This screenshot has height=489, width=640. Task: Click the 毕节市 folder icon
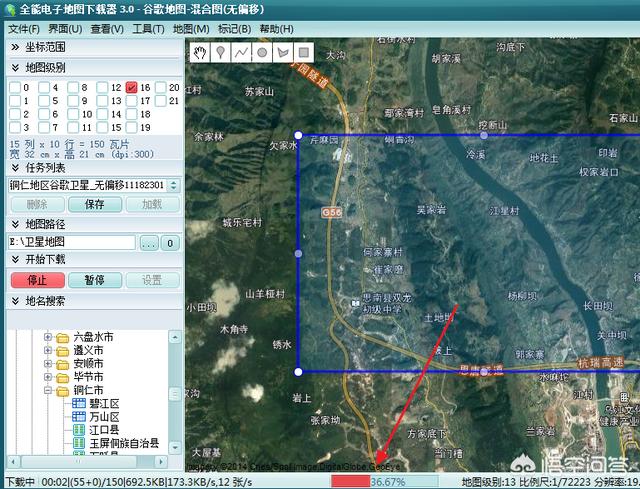click(x=62, y=377)
